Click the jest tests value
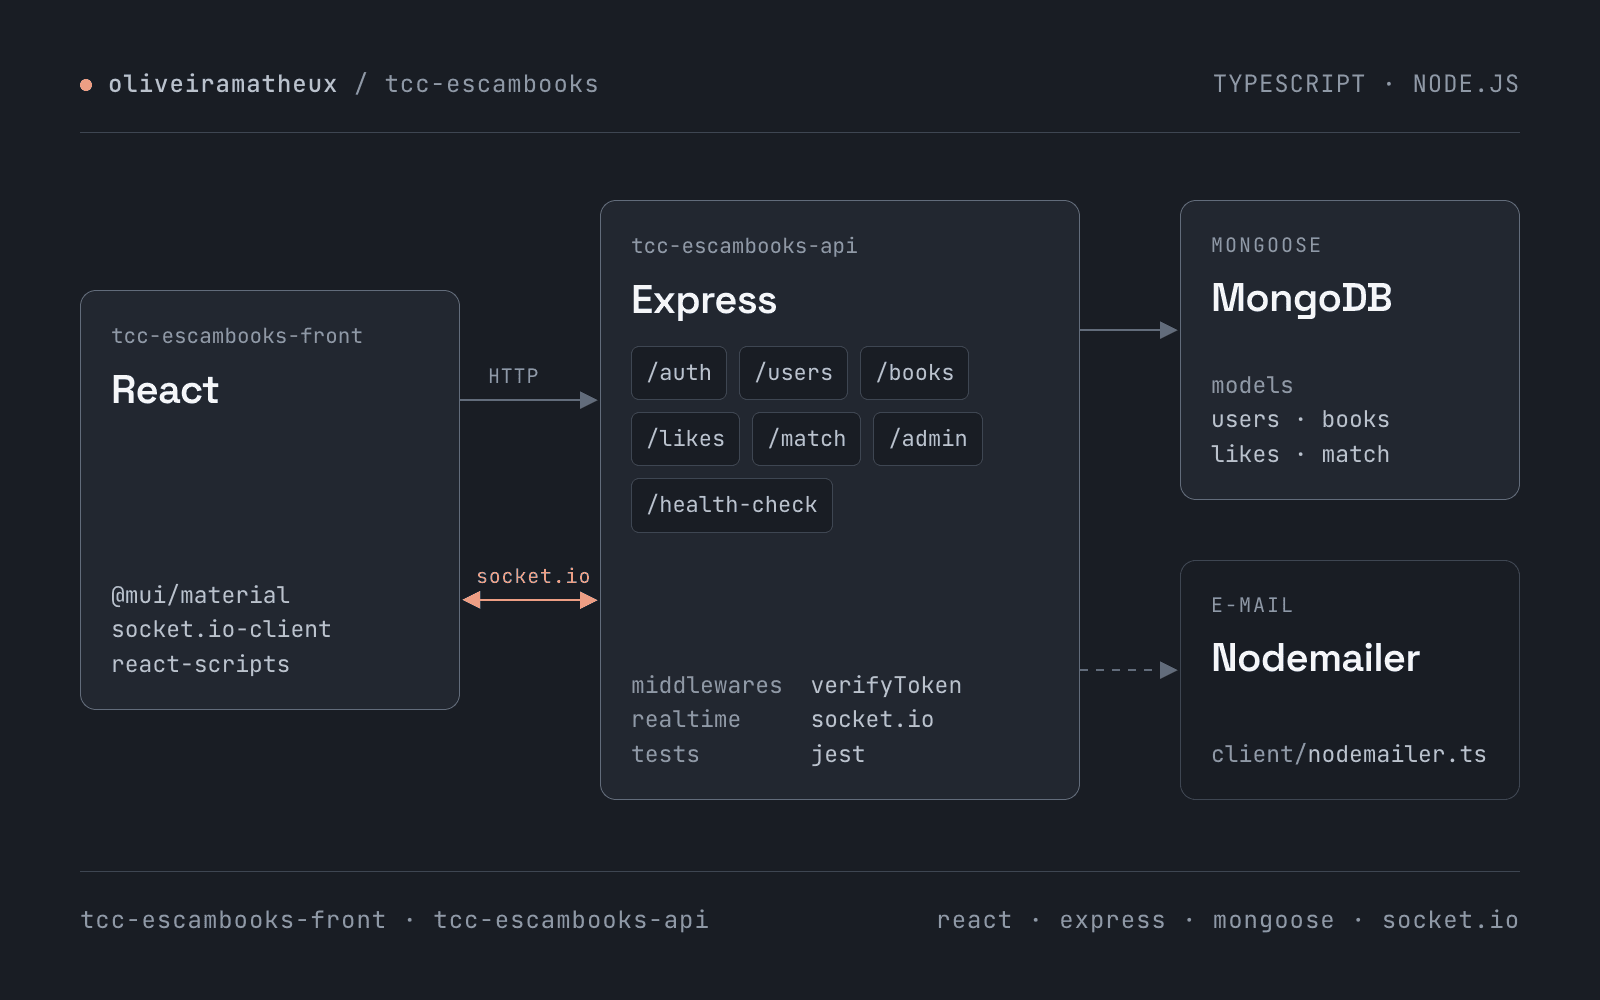Screen dimensions: 1600x1000 (x=838, y=754)
